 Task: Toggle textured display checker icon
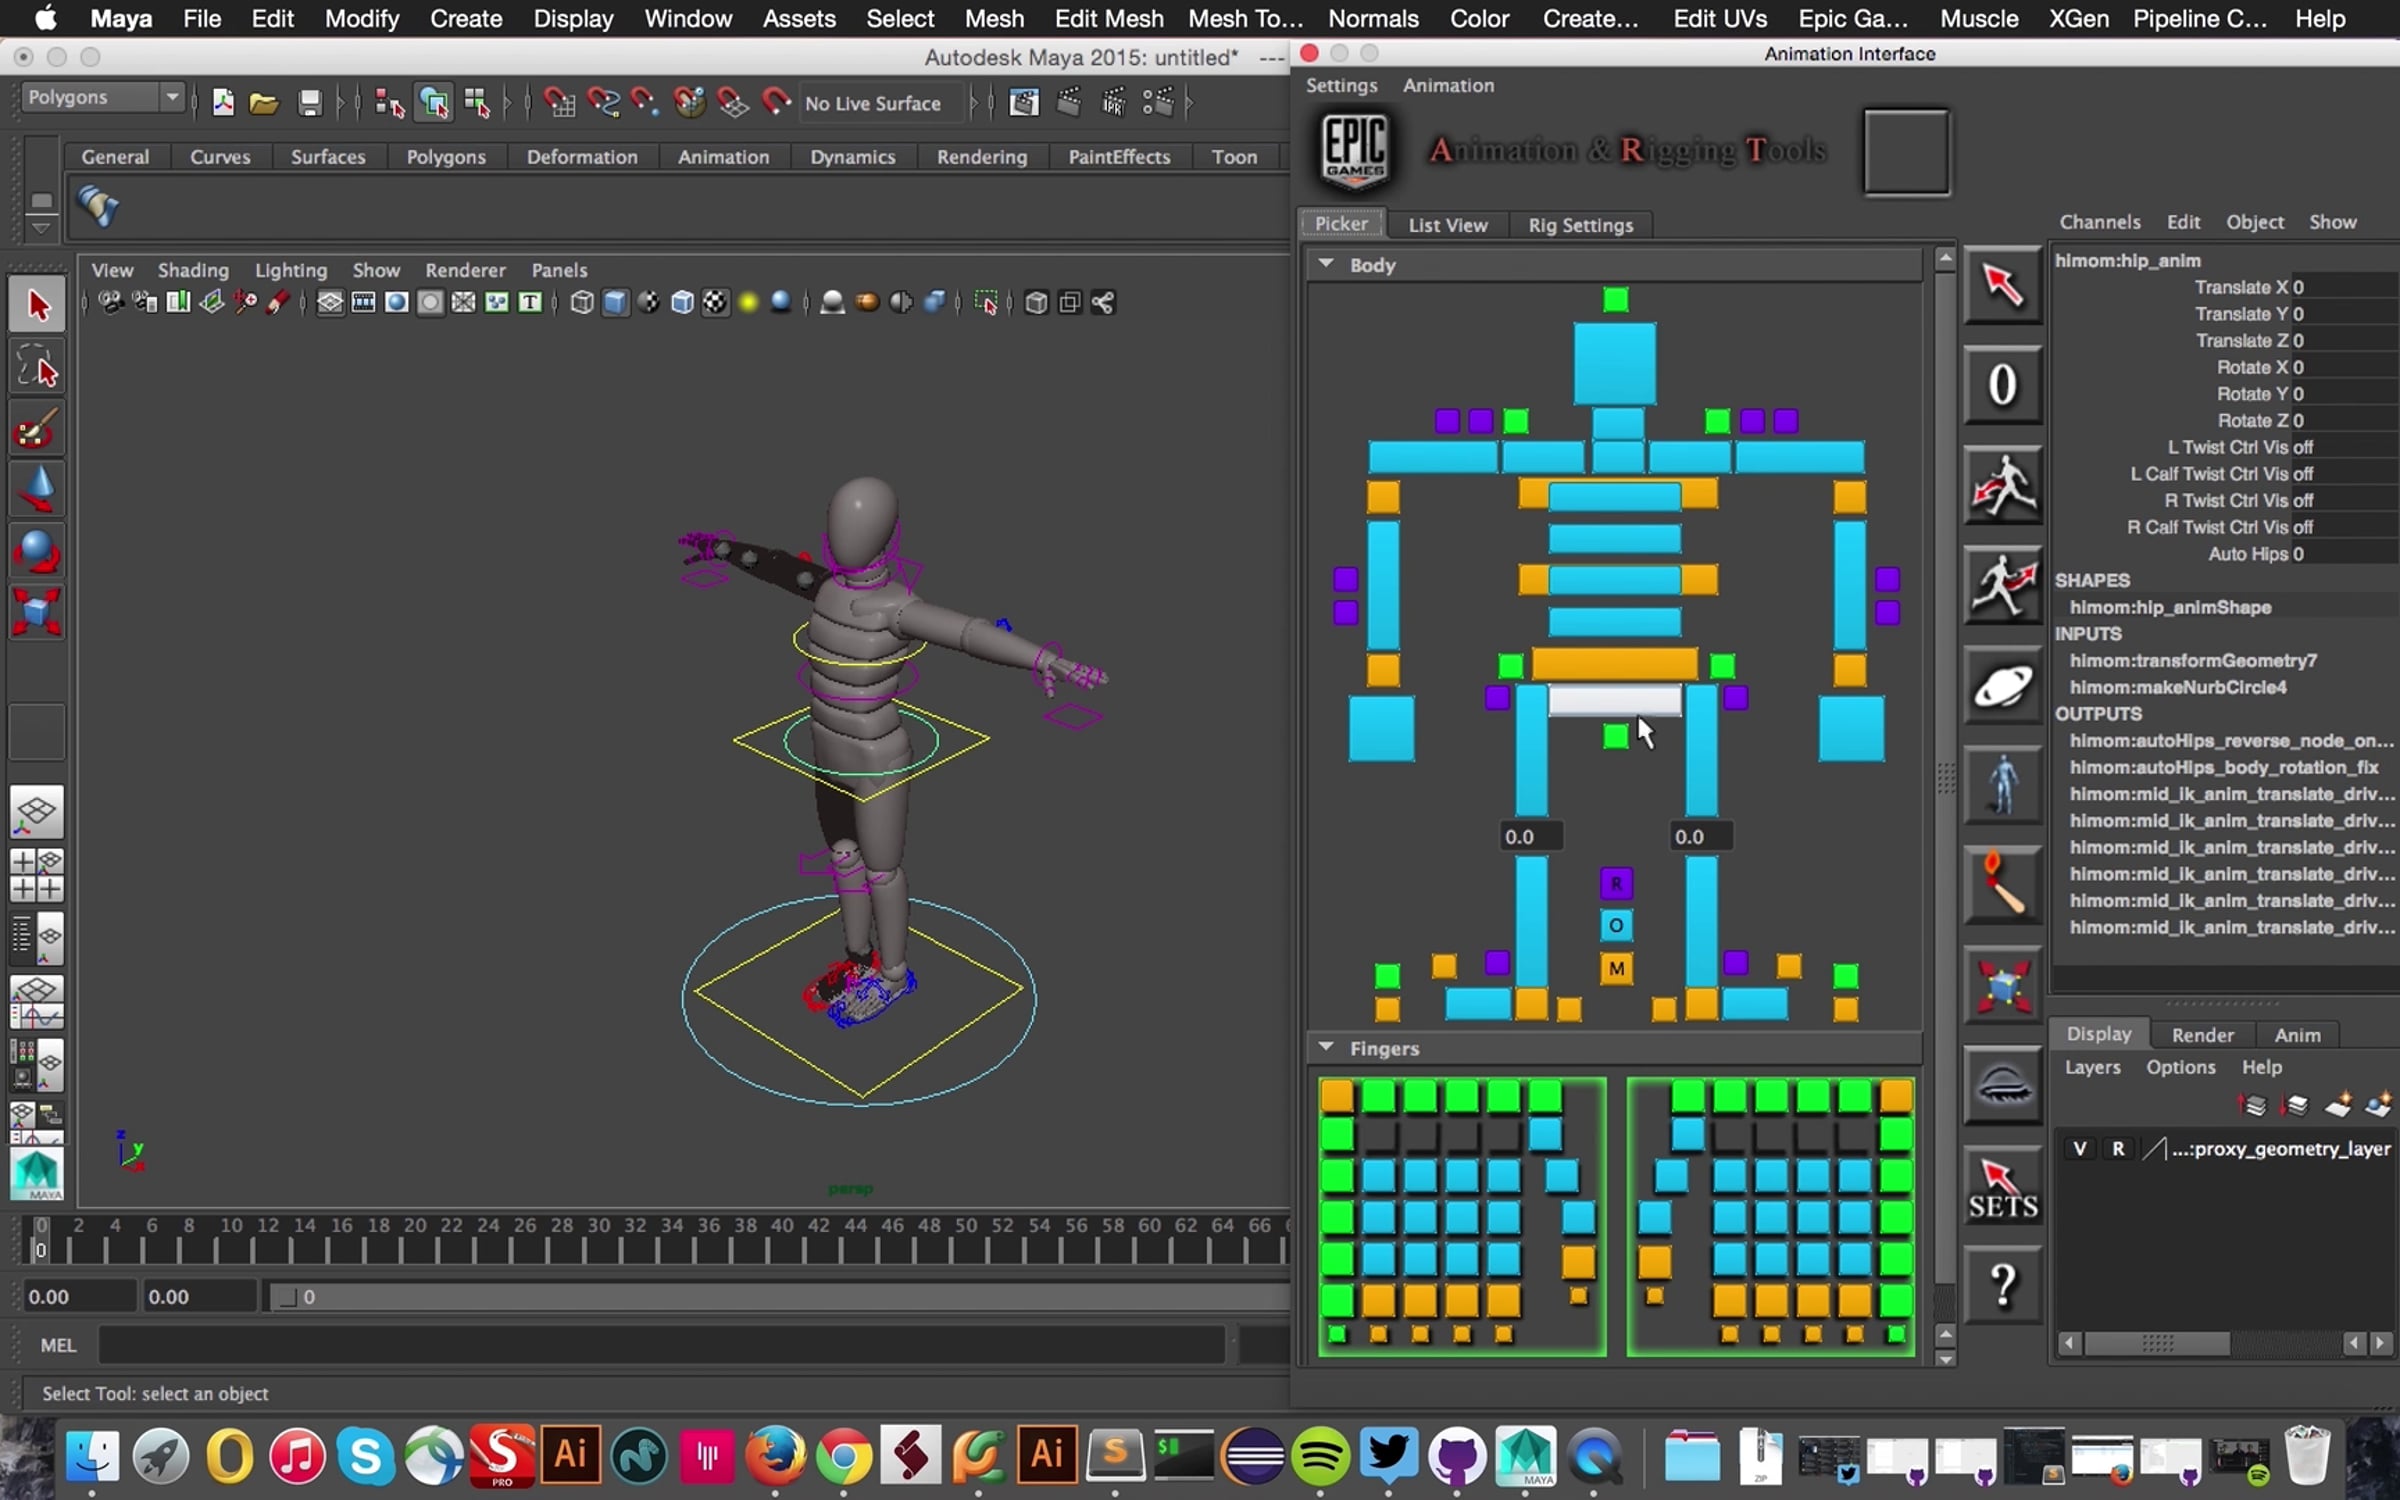coord(716,302)
